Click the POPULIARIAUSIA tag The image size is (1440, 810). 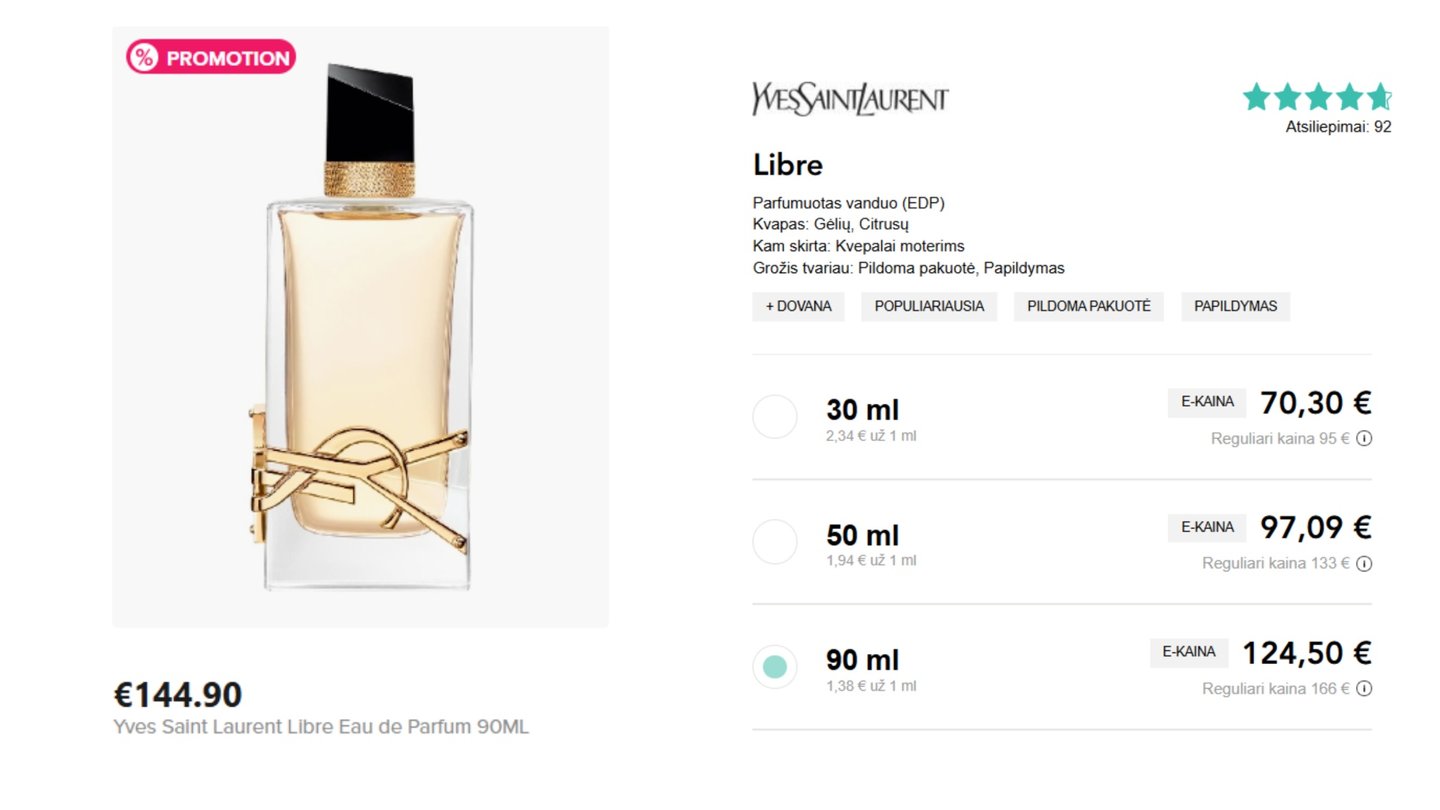click(x=930, y=306)
